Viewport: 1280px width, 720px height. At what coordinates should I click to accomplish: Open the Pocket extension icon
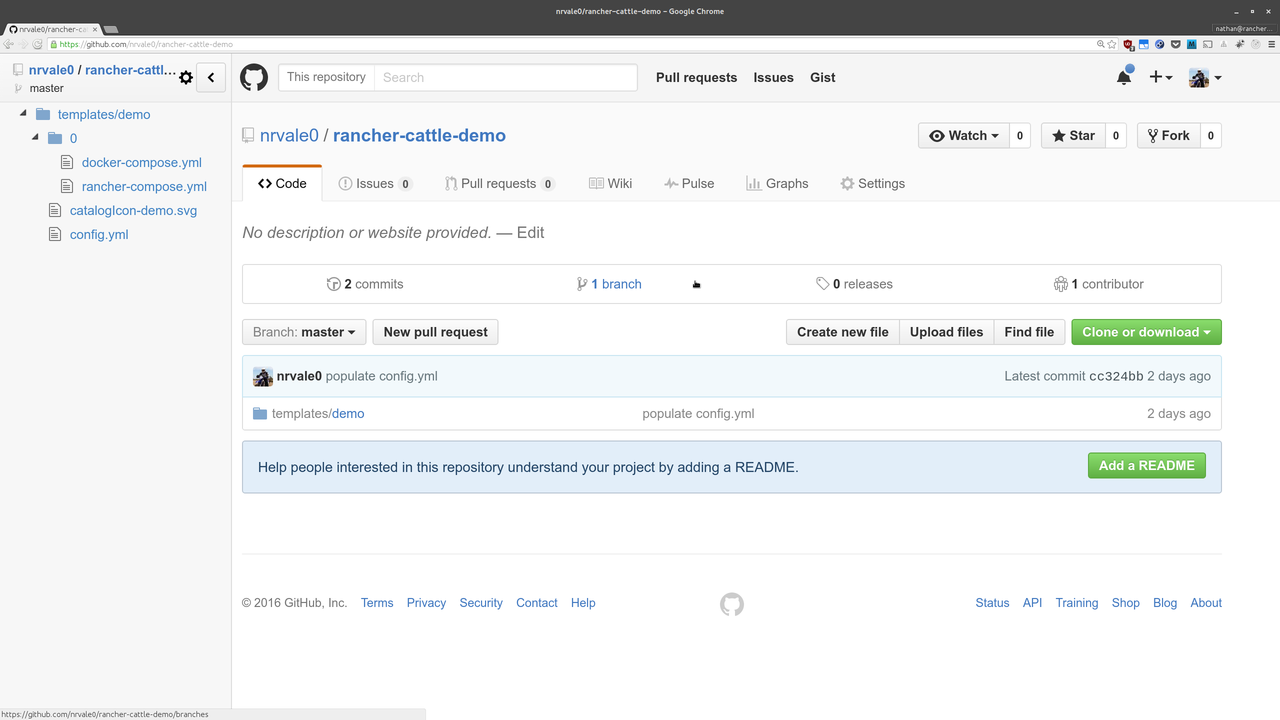pos(1176,44)
